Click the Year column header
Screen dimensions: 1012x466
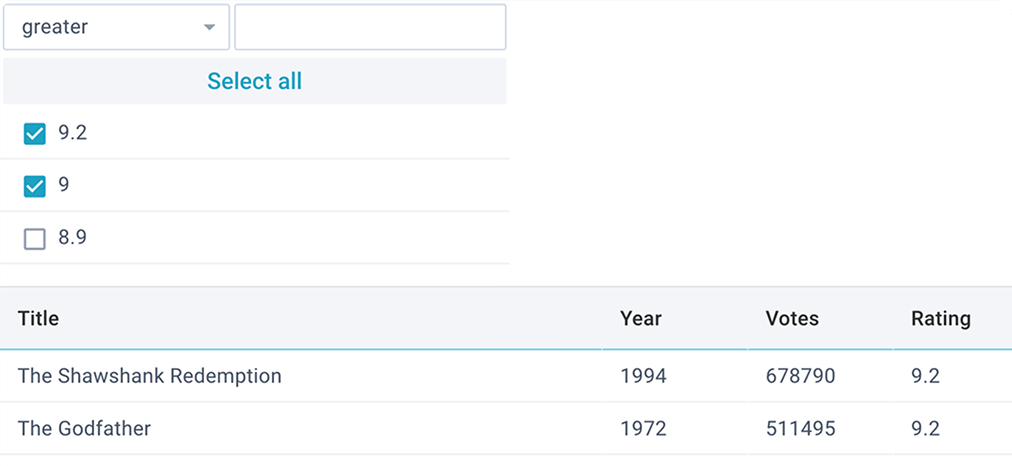[641, 319]
